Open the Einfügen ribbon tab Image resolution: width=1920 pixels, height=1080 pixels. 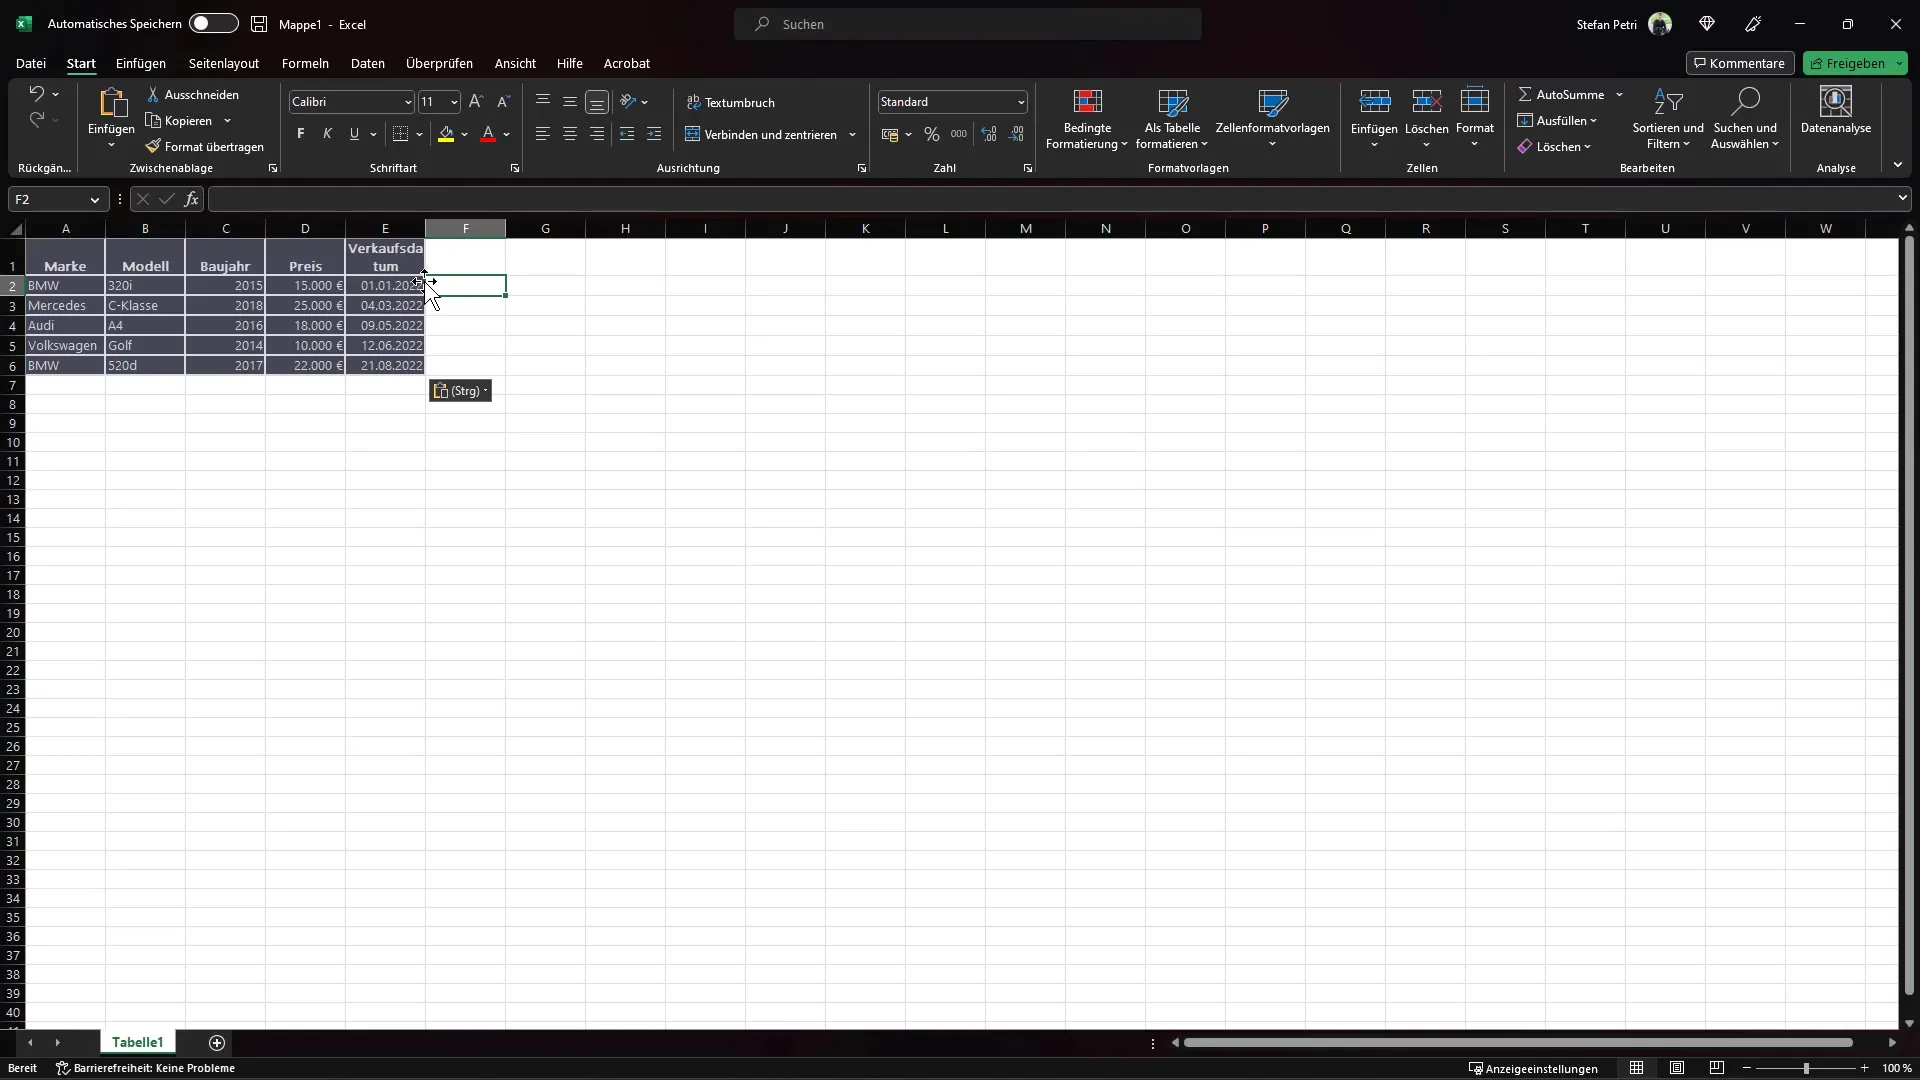pyautogui.click(x=140, y=62)
